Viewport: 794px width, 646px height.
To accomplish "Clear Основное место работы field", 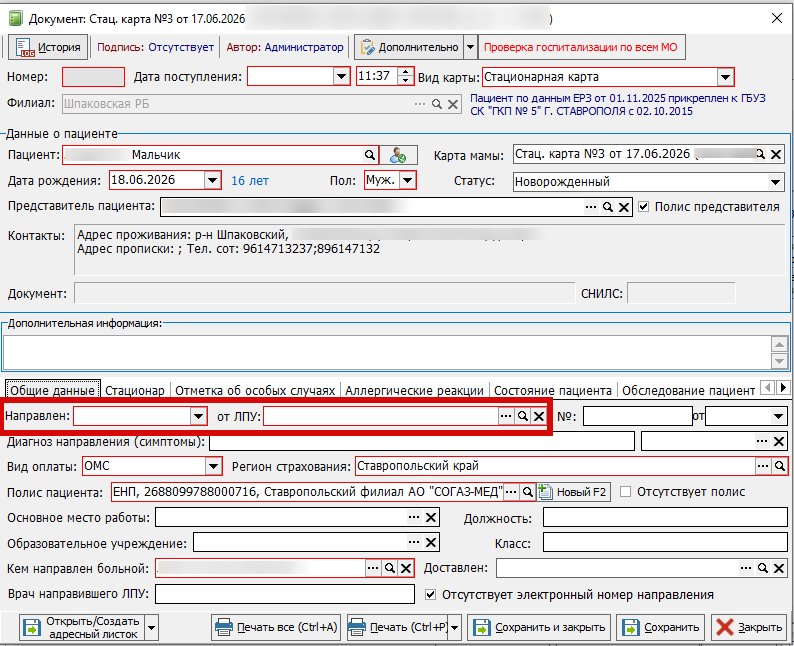I will pyautogui.click(x=430, y=517).
